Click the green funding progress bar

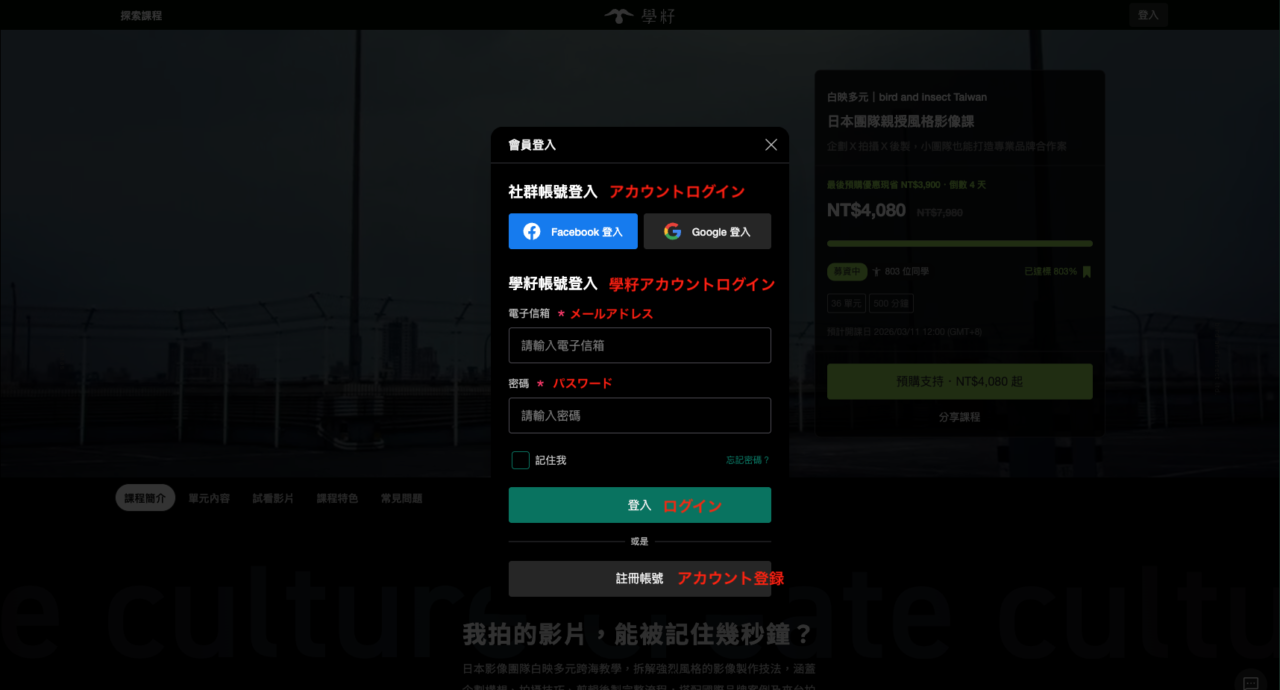[959, 243]
